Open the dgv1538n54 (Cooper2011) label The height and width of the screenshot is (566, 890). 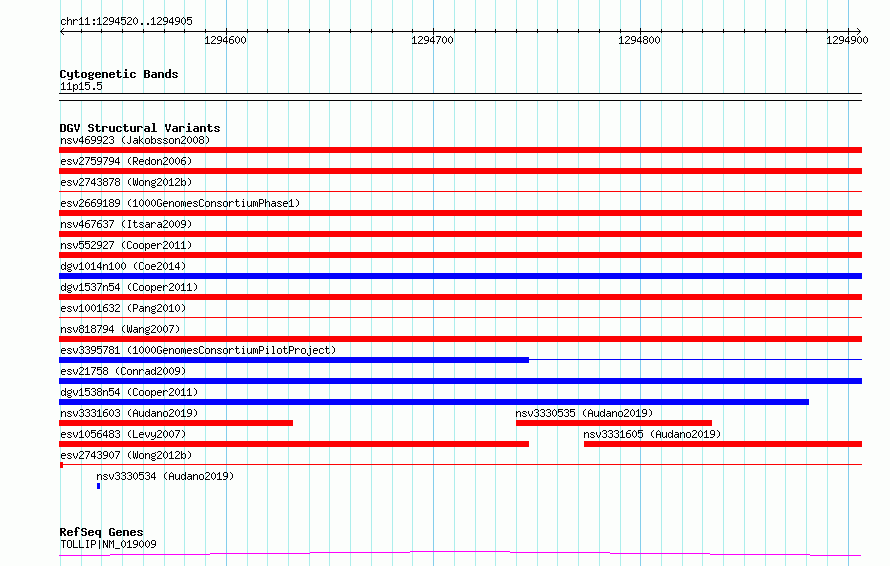[x=129, y=392]
